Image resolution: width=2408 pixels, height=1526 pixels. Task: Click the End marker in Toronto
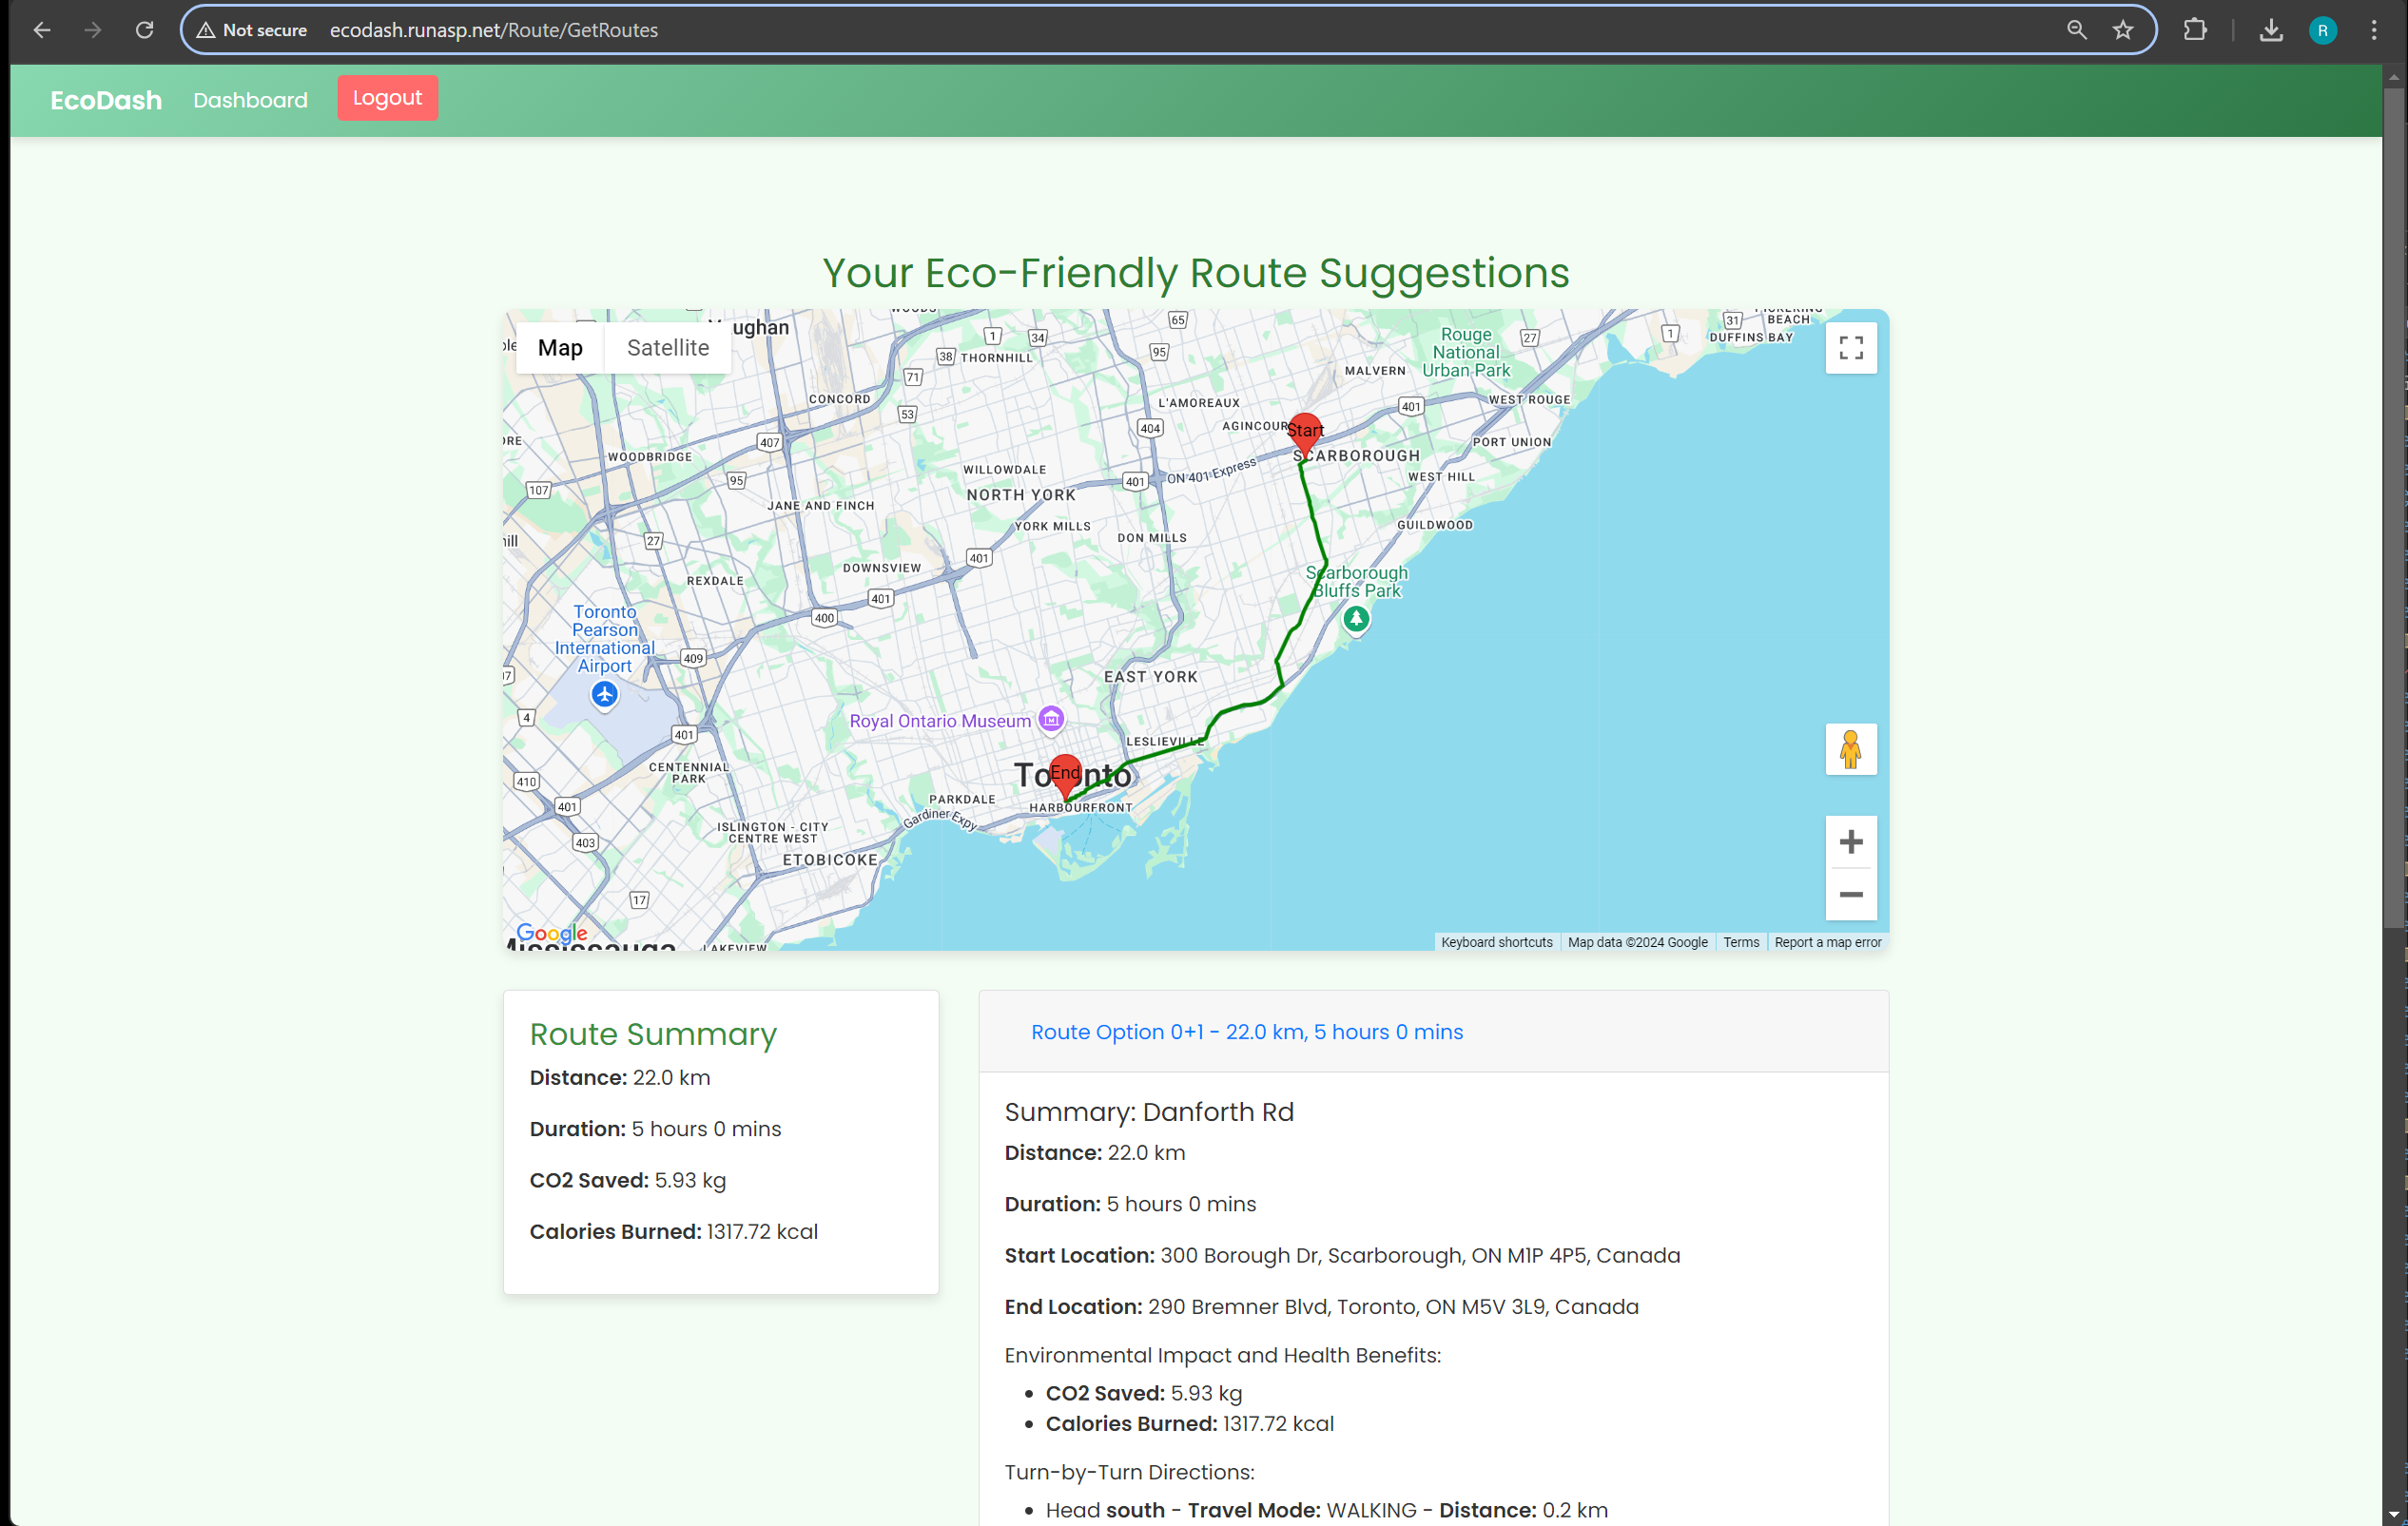coord(1066,773)
